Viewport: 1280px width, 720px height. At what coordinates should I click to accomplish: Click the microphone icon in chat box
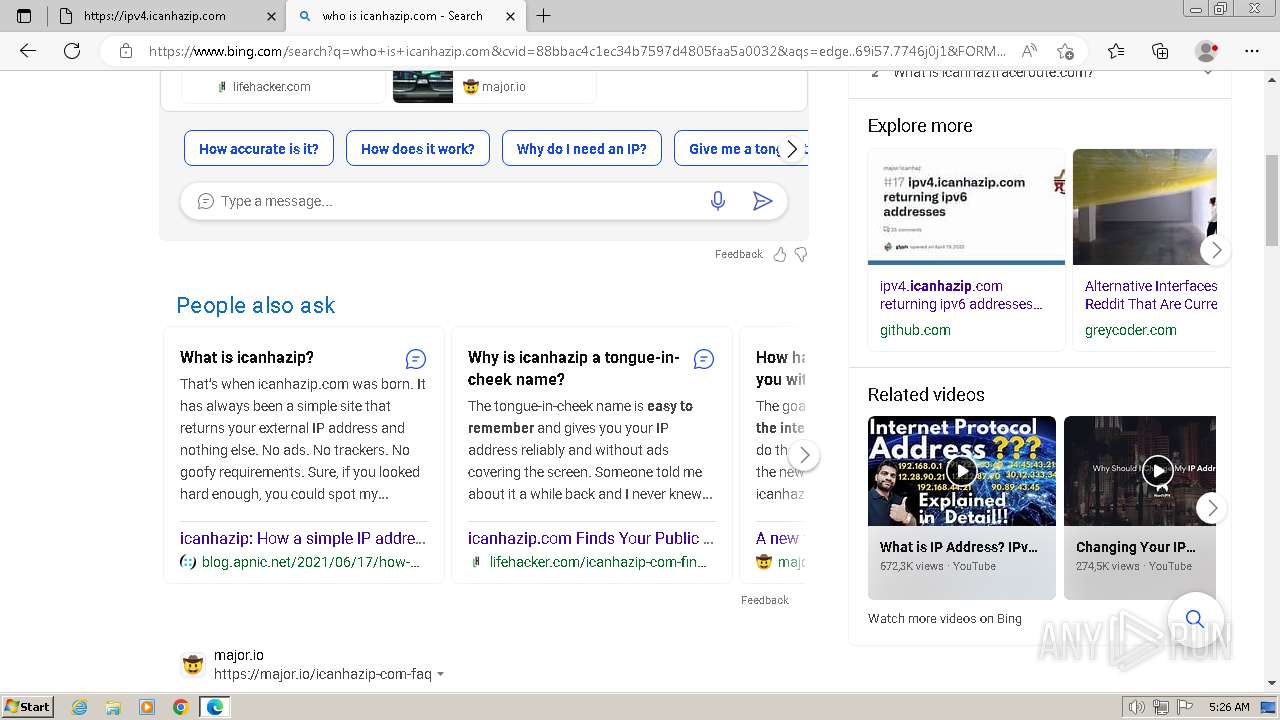pyautogui.click(x=718, y=201)
